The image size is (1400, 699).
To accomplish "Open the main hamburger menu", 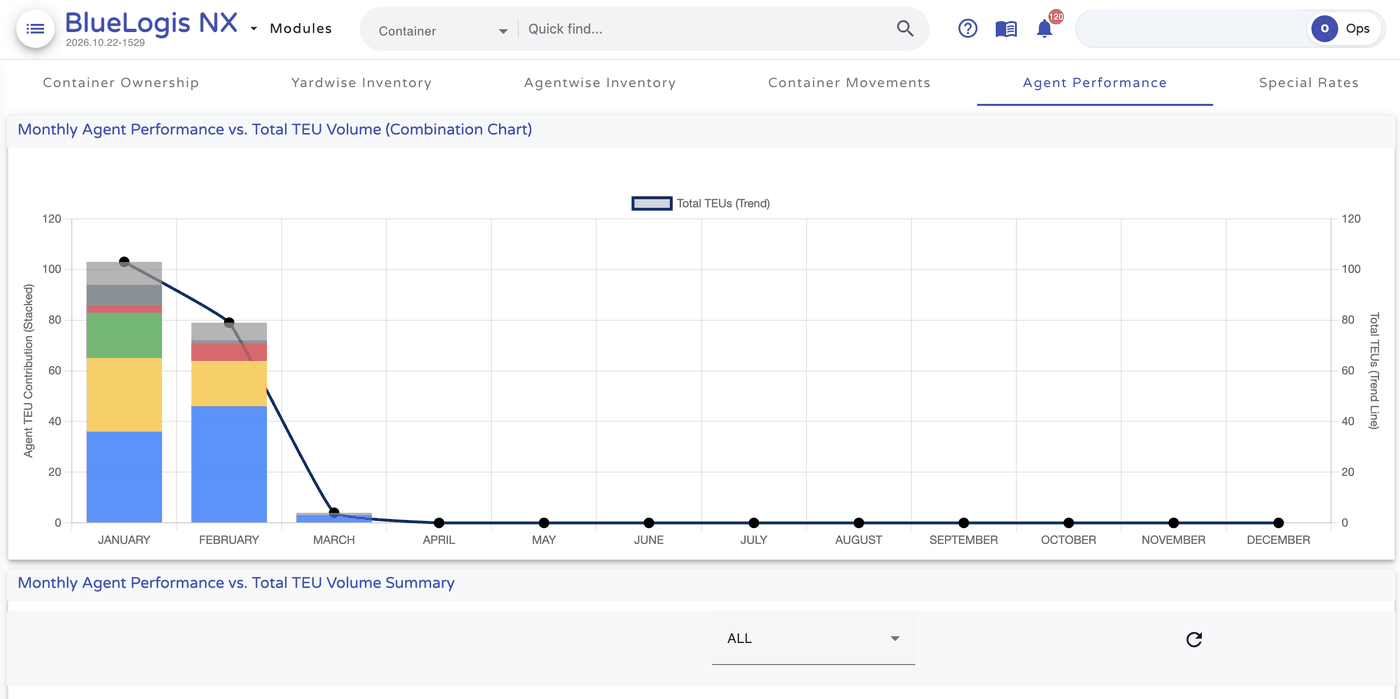I will click(35, 29).
